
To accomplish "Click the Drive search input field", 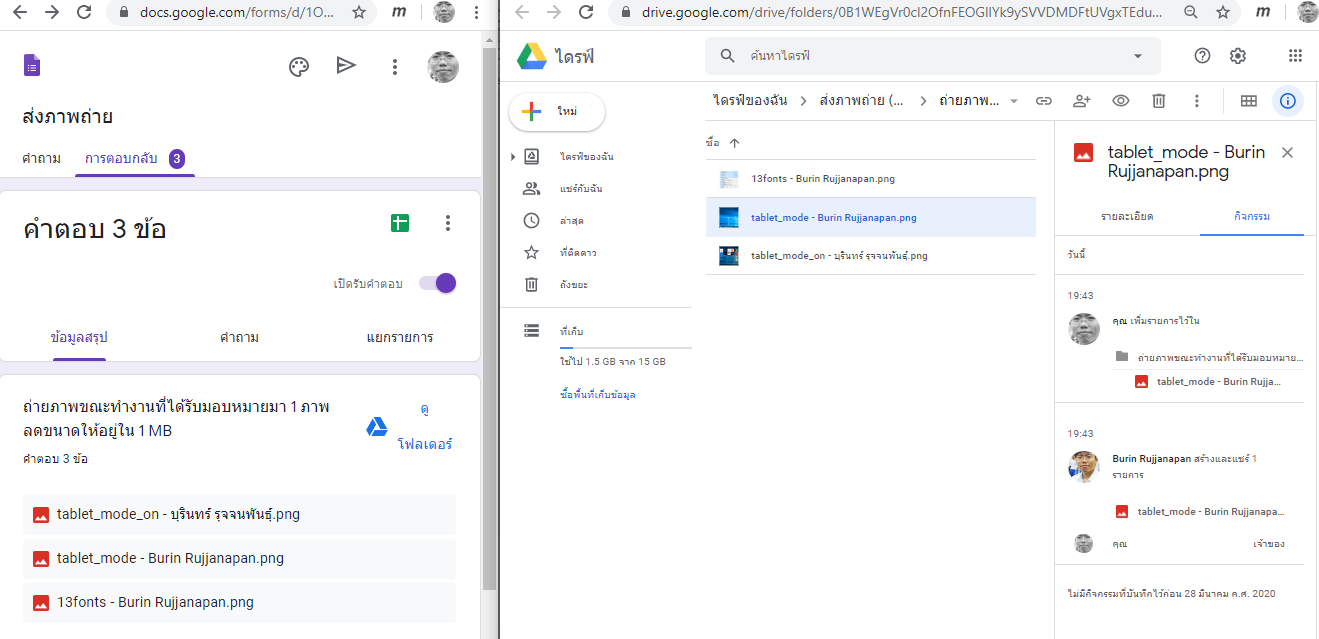I will coord(930,56).
